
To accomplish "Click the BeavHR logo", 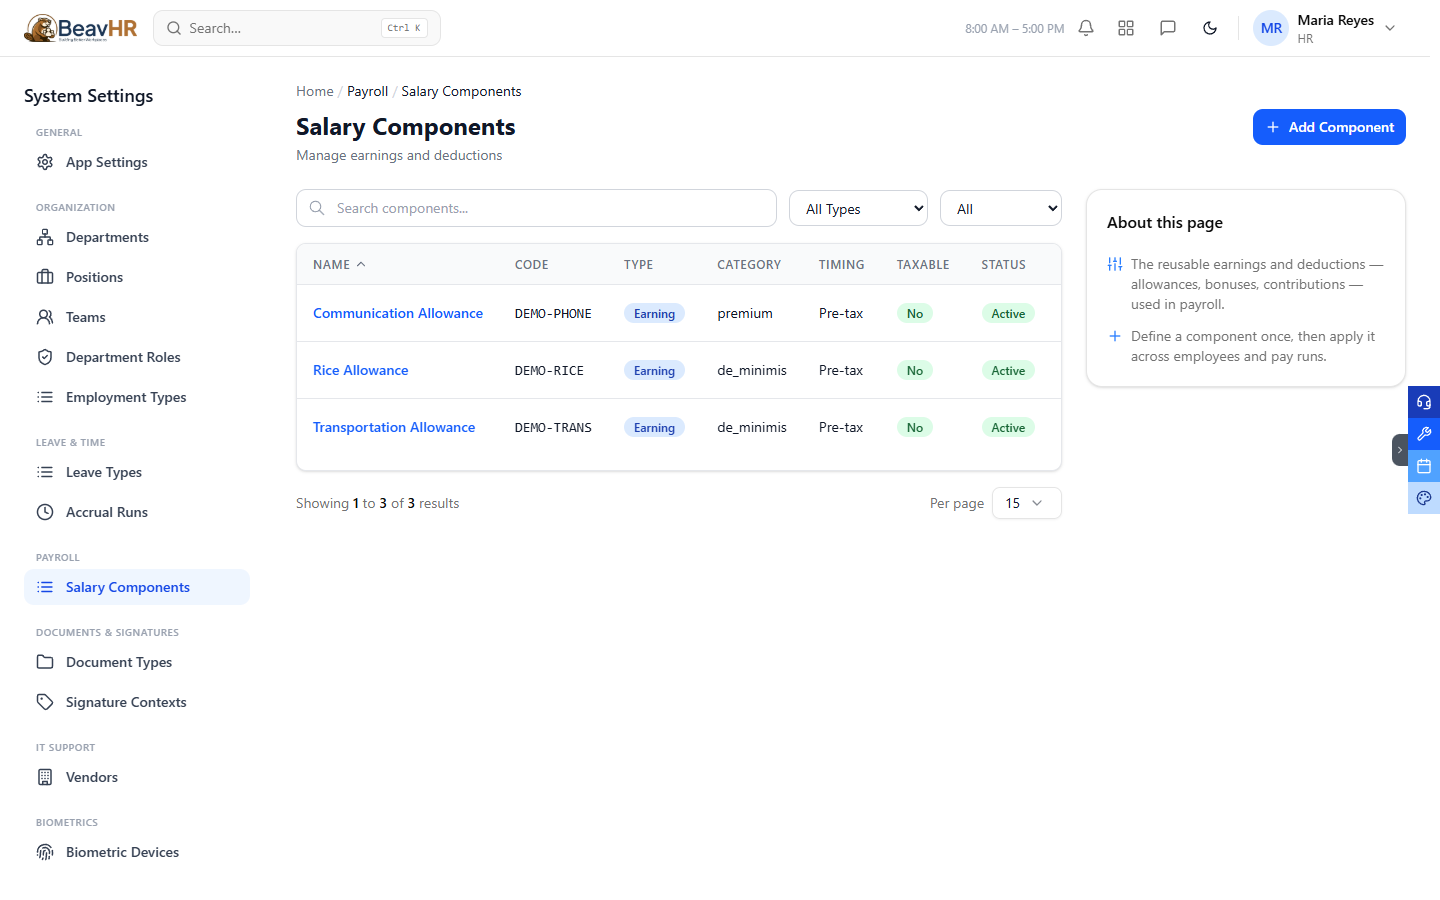I will point(81,28).
